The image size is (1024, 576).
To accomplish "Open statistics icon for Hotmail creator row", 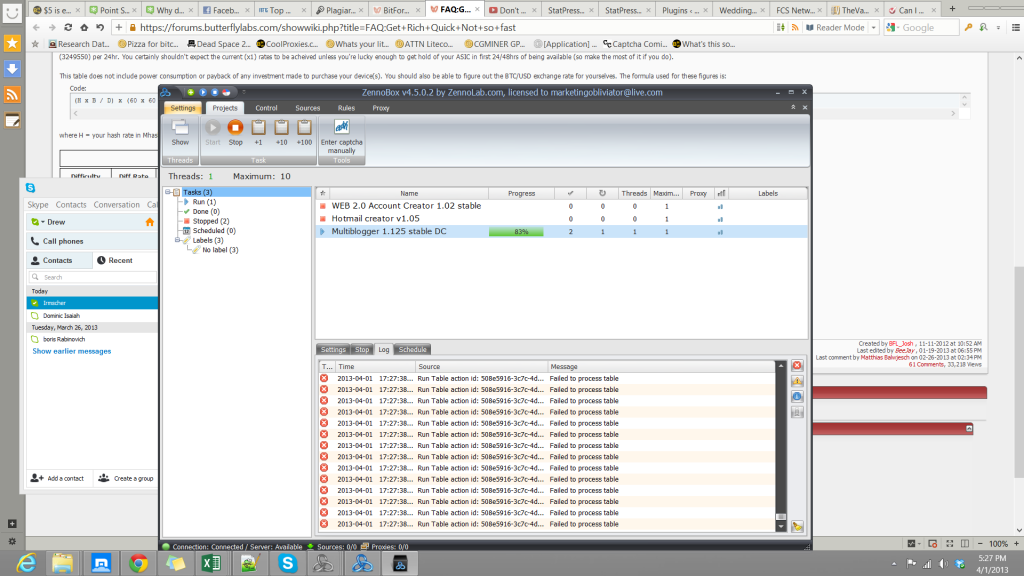I will 720,219.
